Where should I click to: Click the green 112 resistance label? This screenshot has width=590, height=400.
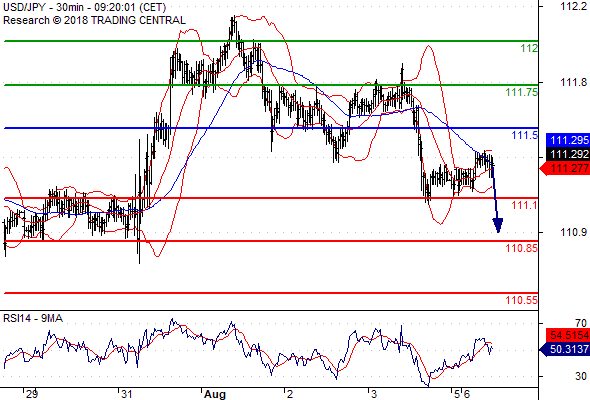[529, 48]
